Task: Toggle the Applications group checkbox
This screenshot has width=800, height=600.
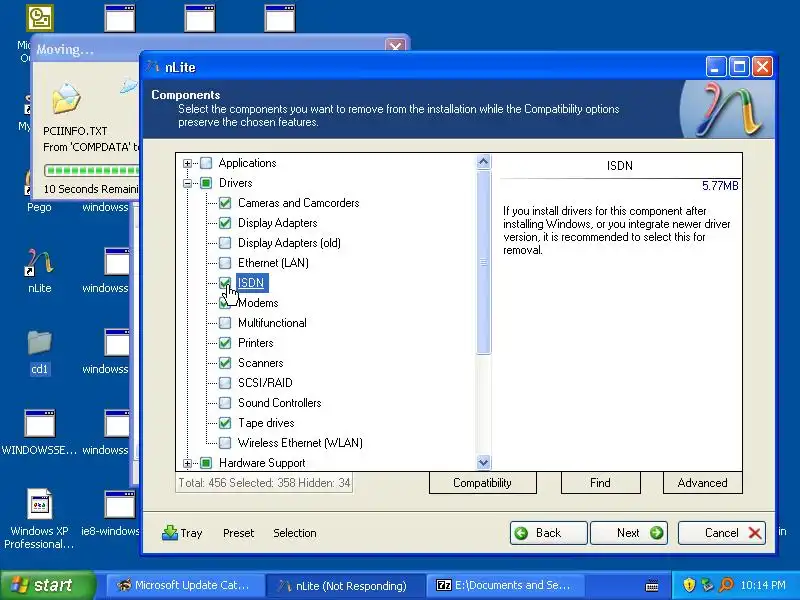Action: [206, 163]
